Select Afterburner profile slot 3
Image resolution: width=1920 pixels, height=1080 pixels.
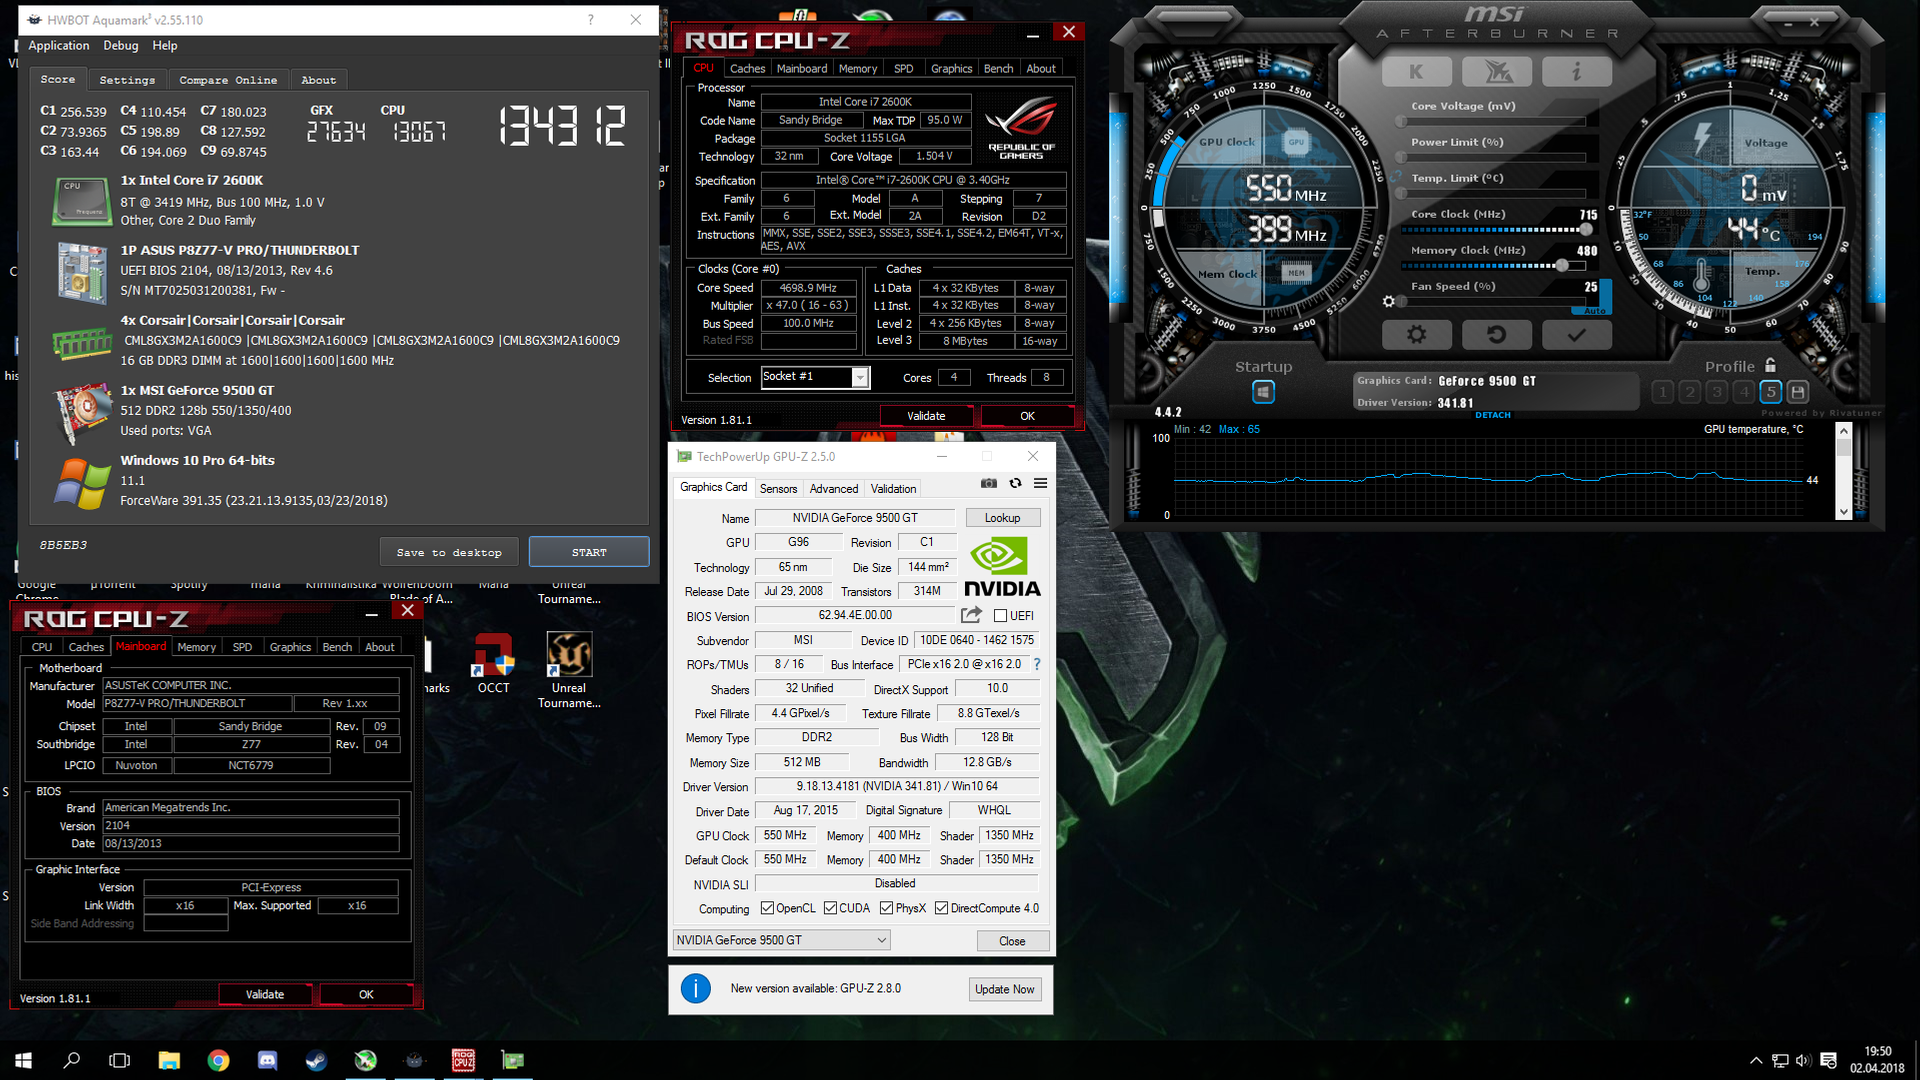pos(1716,392)
